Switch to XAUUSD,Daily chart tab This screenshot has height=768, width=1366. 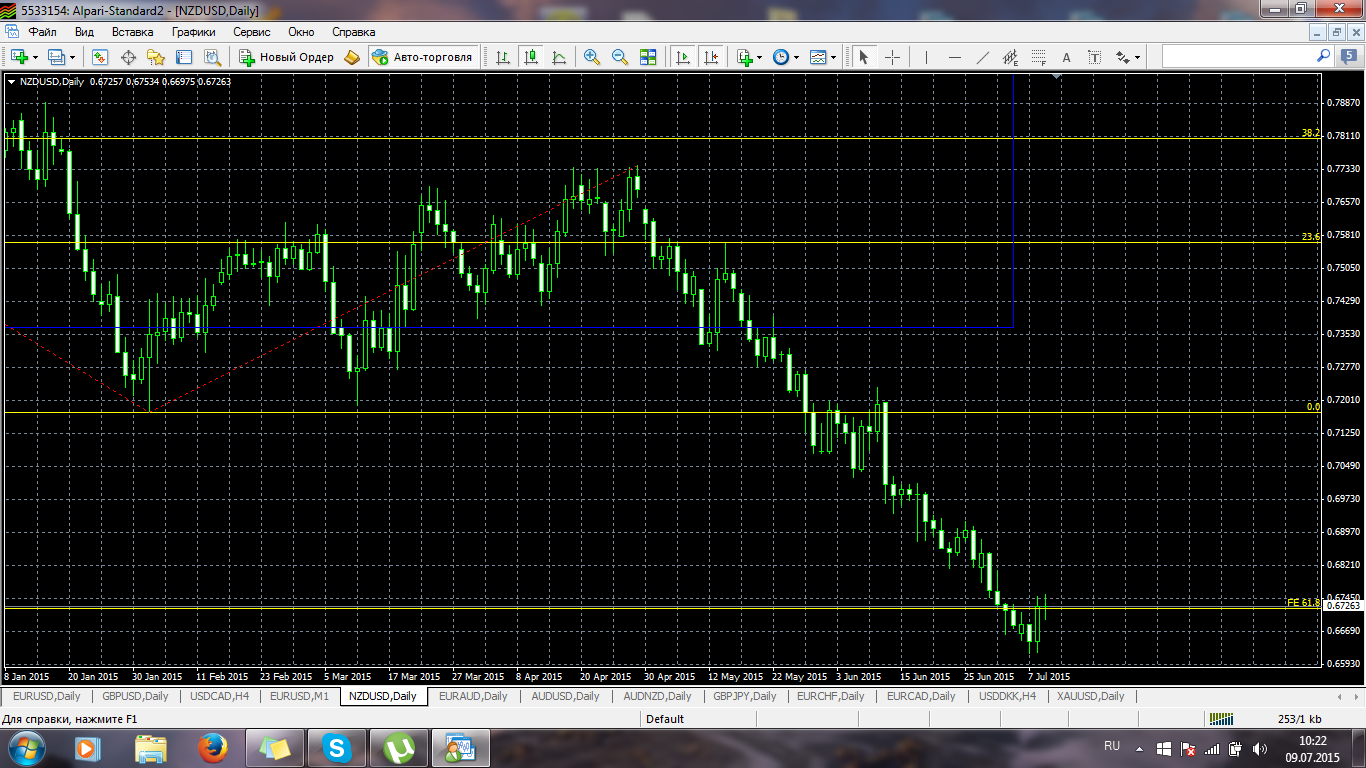coord(1090,696)
